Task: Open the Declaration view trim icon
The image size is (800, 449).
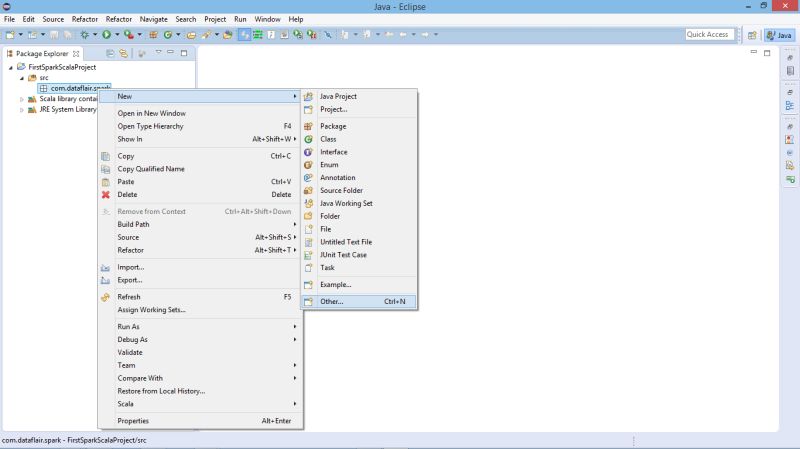Action: 790,166
